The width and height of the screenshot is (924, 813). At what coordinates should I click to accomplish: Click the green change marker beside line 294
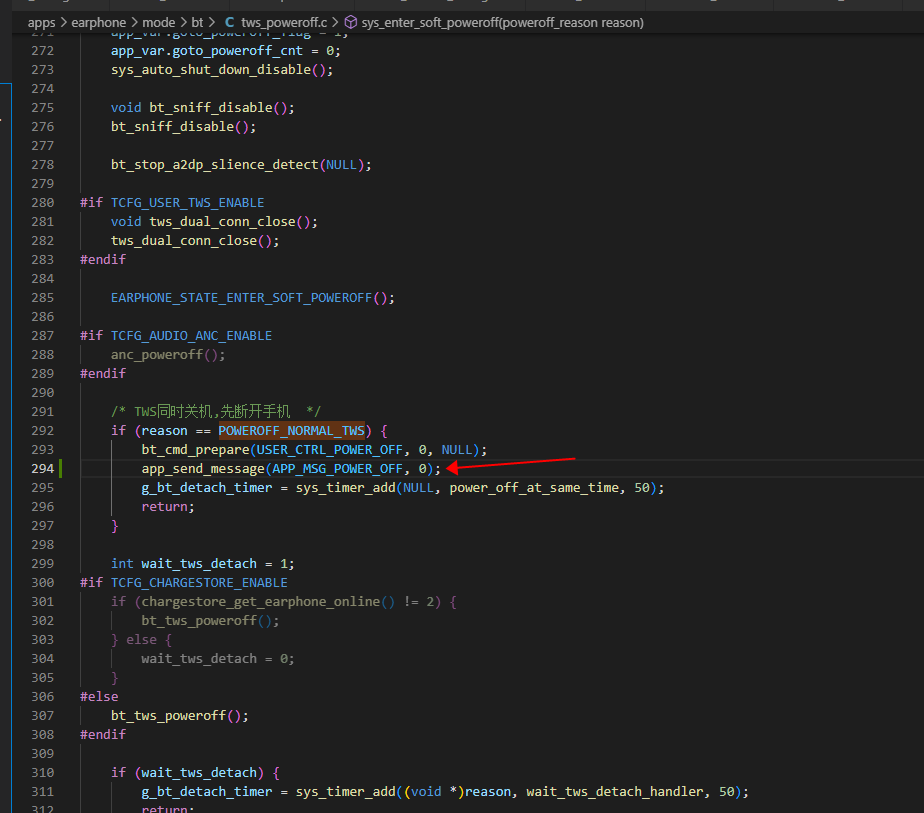coord(61,468)
